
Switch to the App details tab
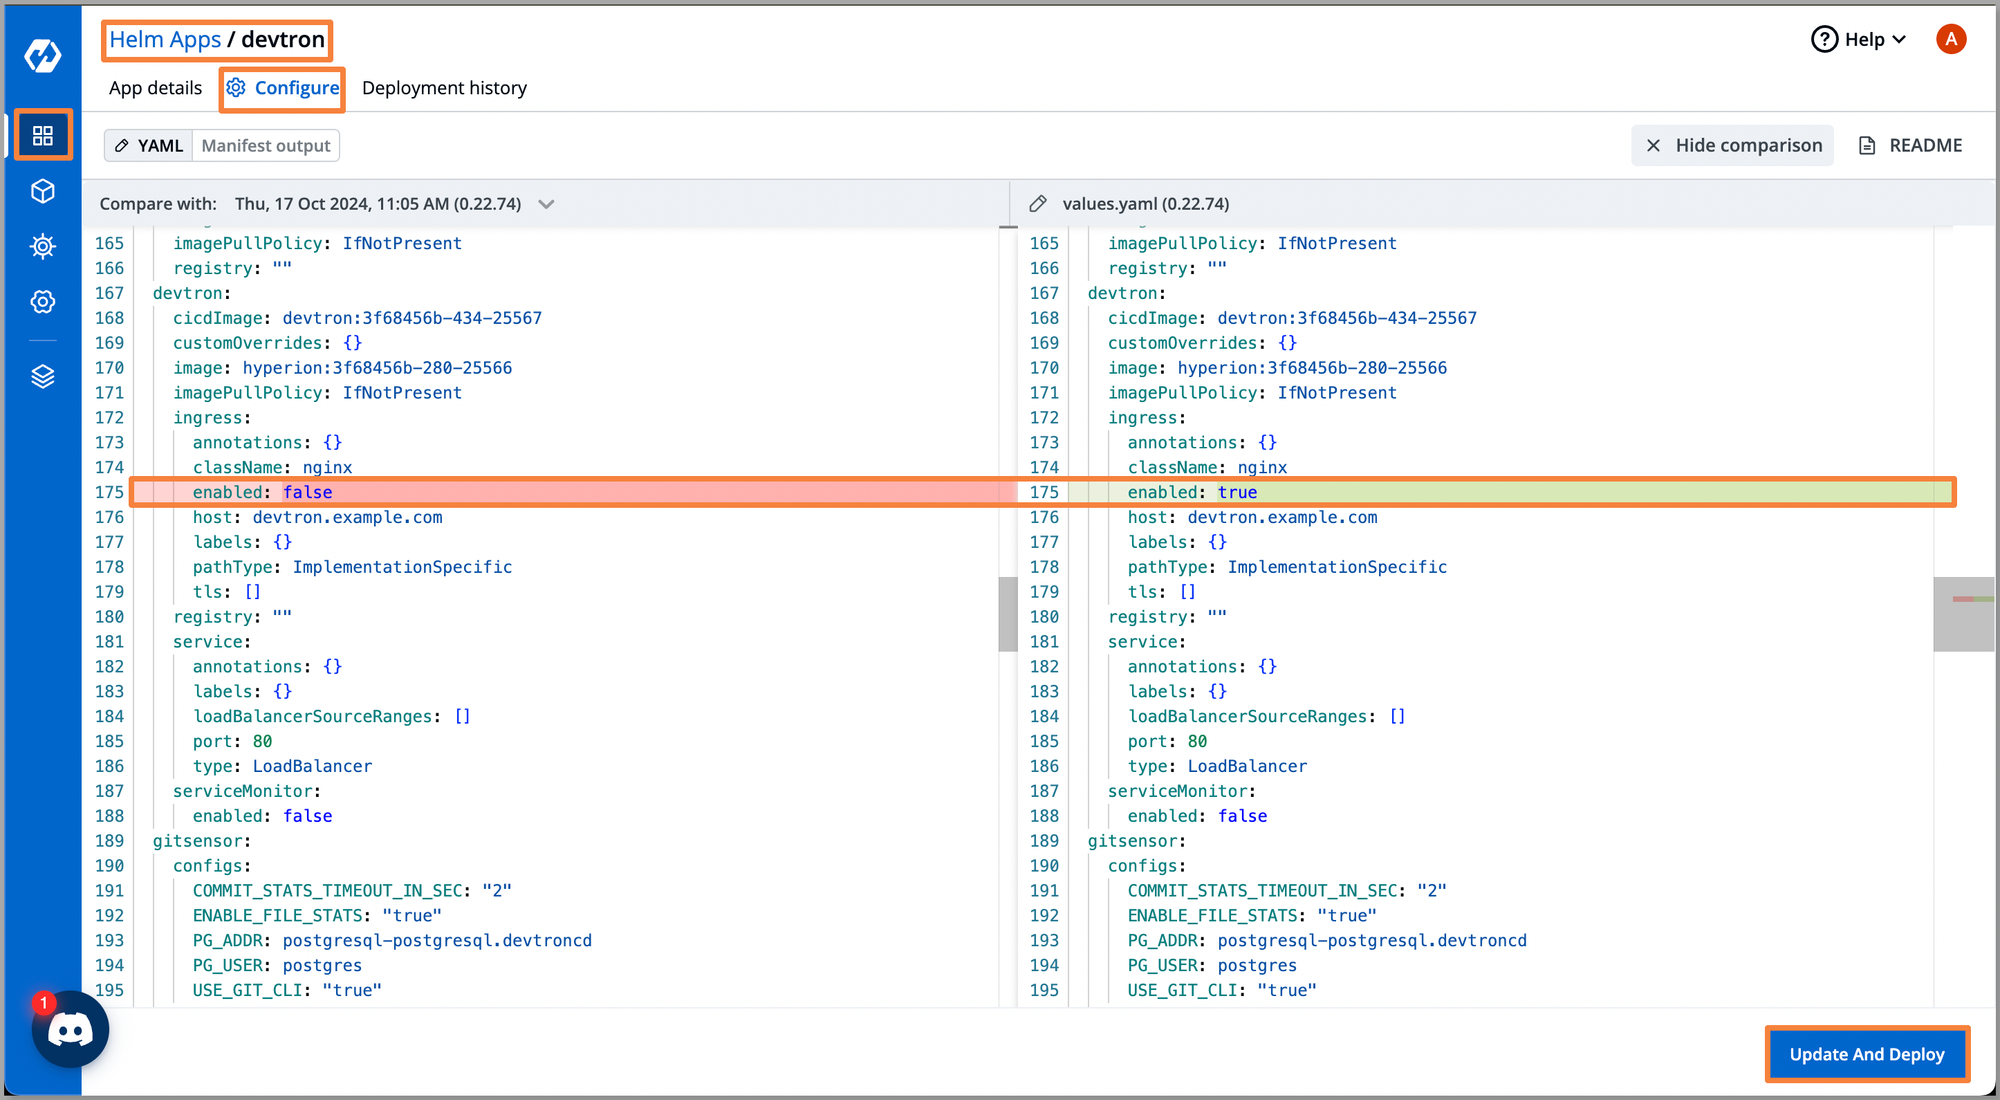pyautogui.click(x=155, y=88)
